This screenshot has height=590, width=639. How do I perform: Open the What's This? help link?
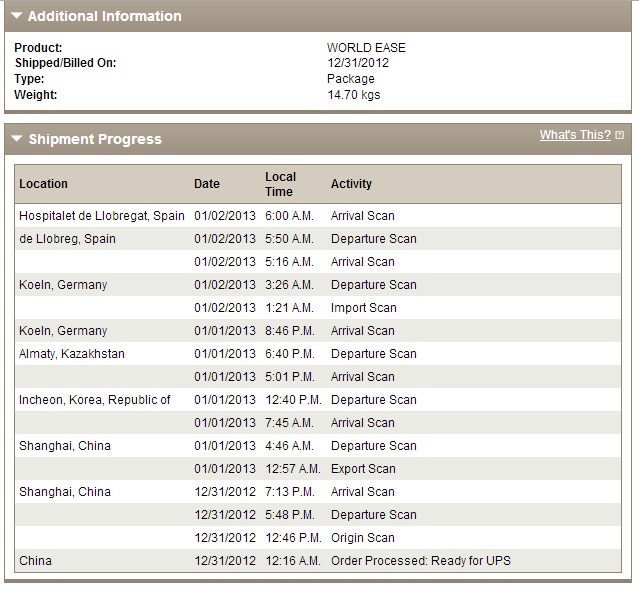[575, 135]
